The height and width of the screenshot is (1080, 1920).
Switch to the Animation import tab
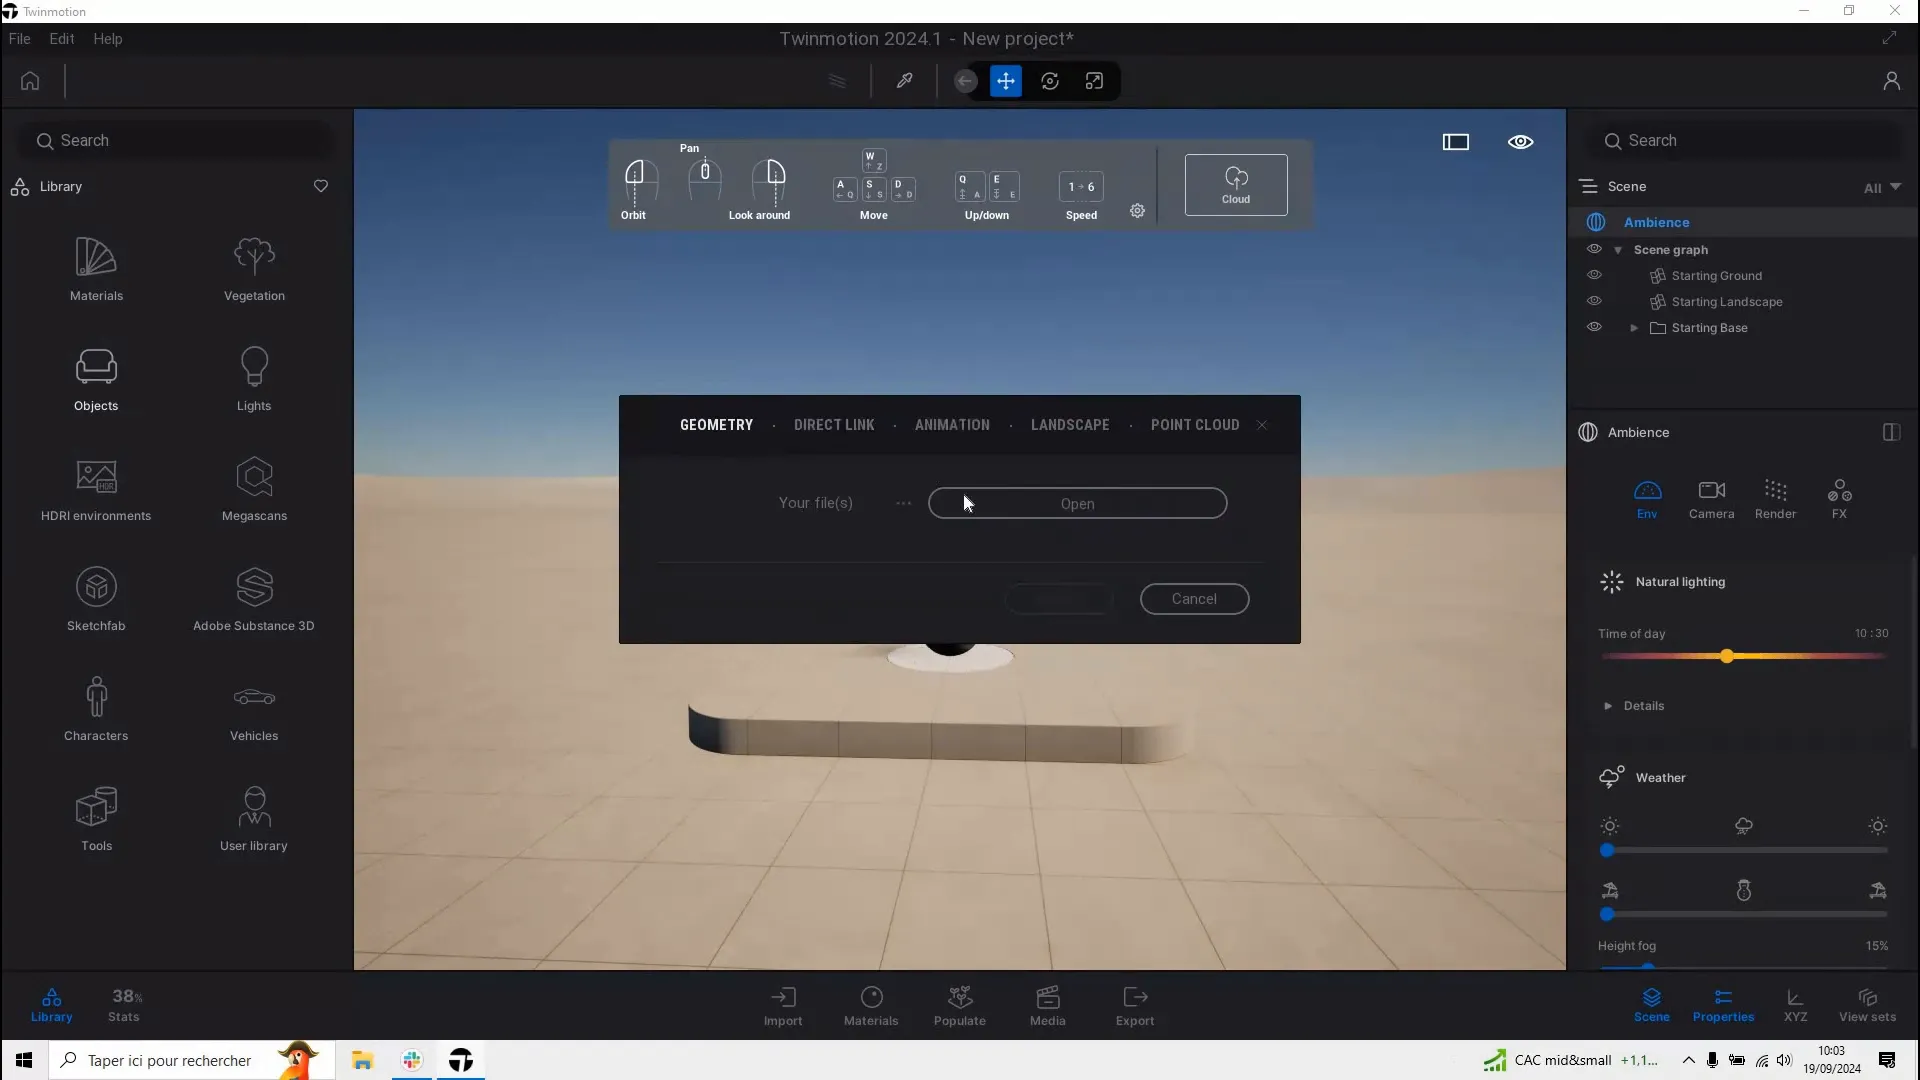click(952, 425)
